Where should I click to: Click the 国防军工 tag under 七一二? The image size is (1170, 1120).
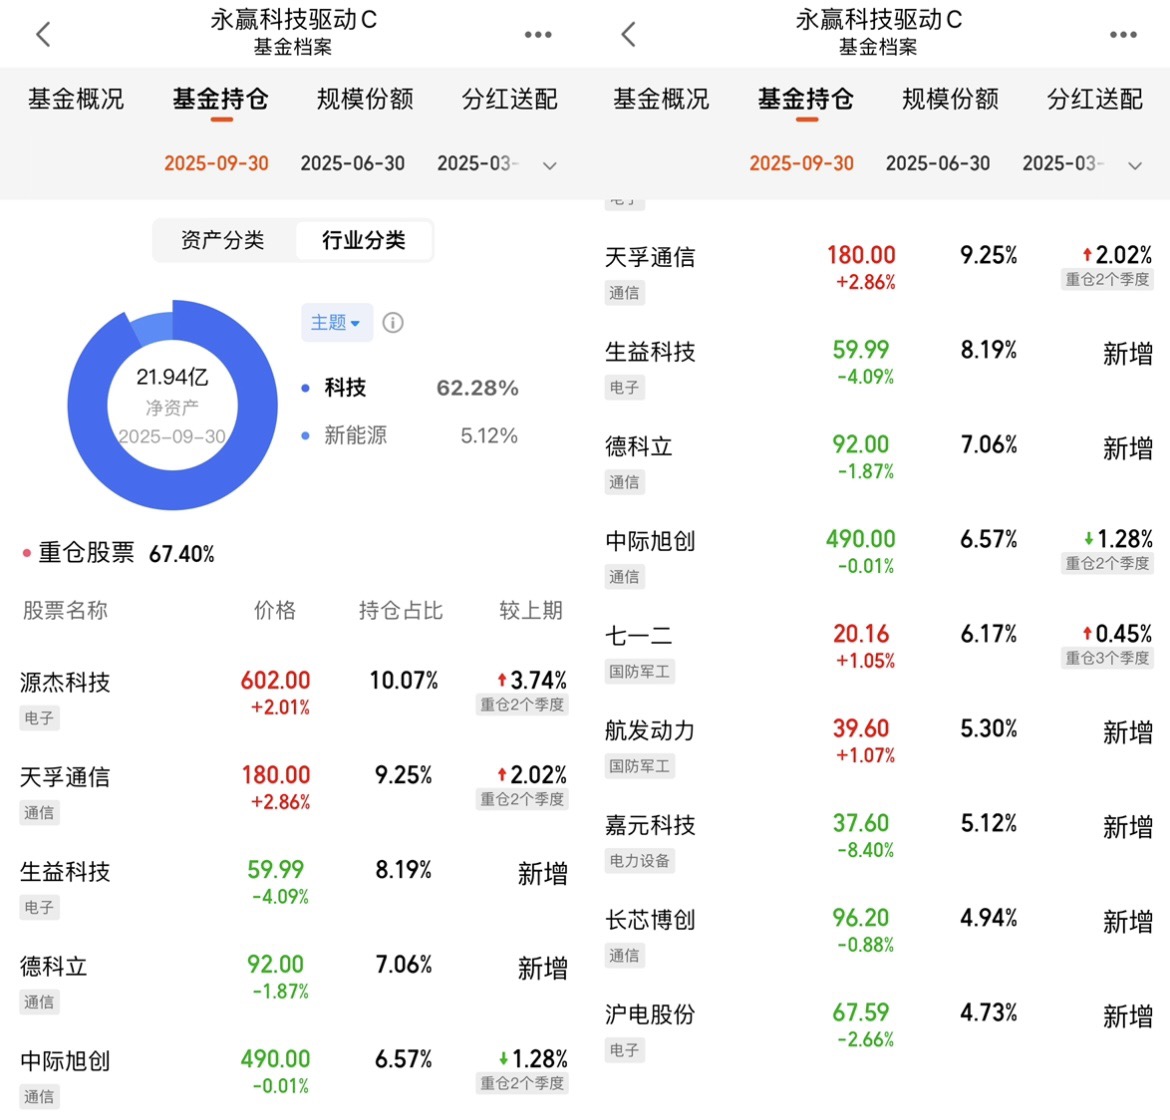[x=639, y=672]
